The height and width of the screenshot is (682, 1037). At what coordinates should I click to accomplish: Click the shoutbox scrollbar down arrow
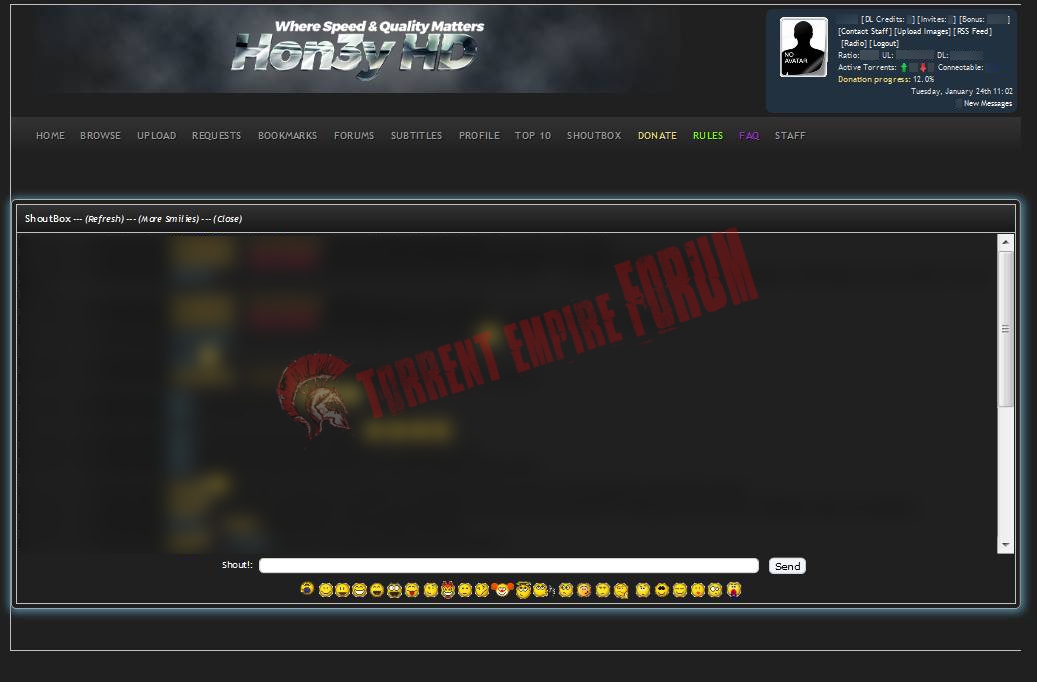tap(1005, 545)
